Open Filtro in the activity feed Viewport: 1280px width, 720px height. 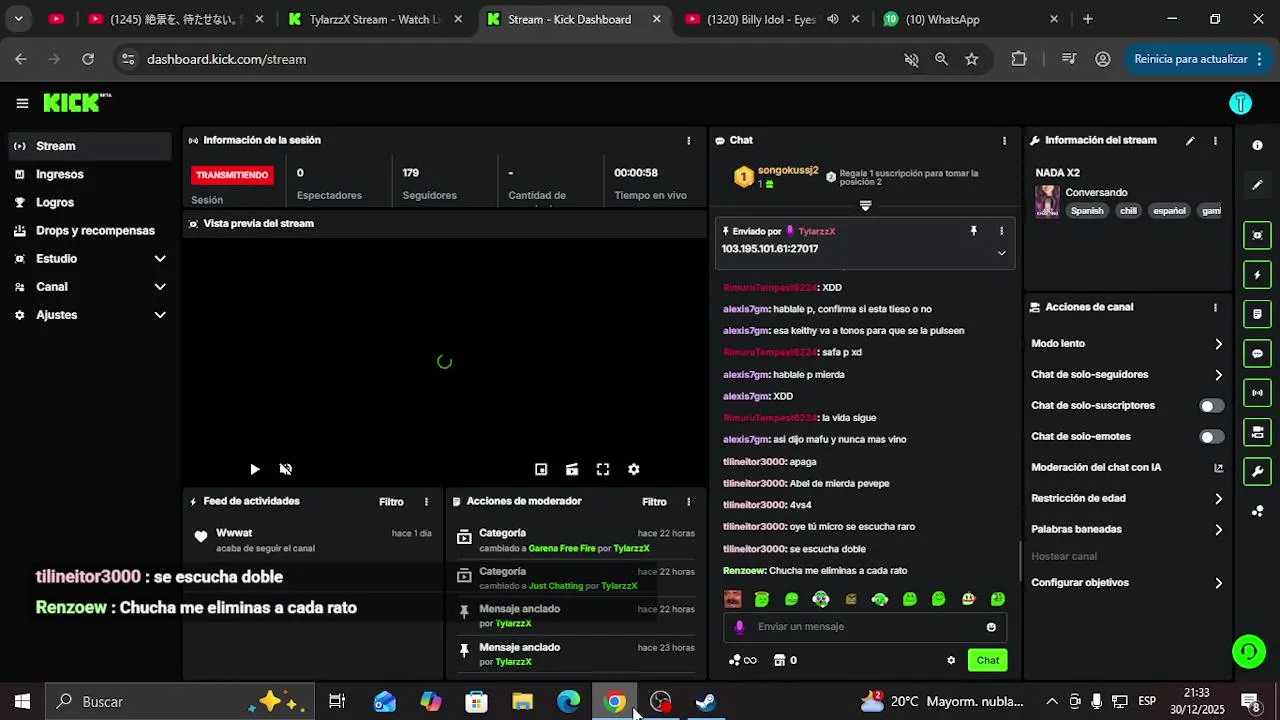(391, 502)
